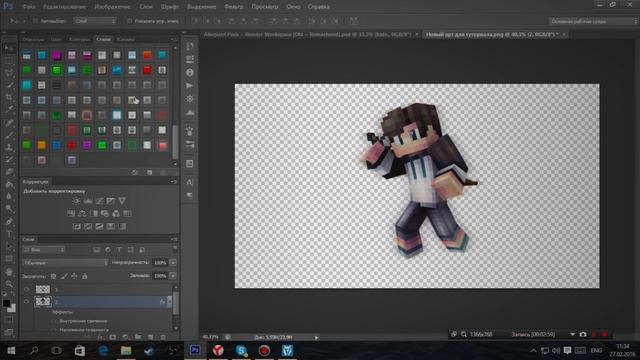Switch to the Новый арт для туториала.png tab
640x360 pixels.
pyautogui.click(x=492, y=35)
